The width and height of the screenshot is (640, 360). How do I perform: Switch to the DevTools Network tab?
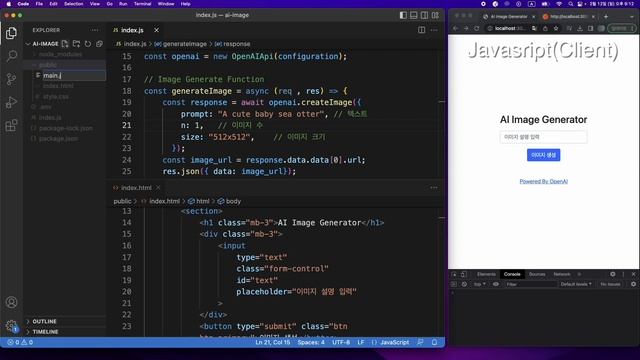[x=562, y=274]
